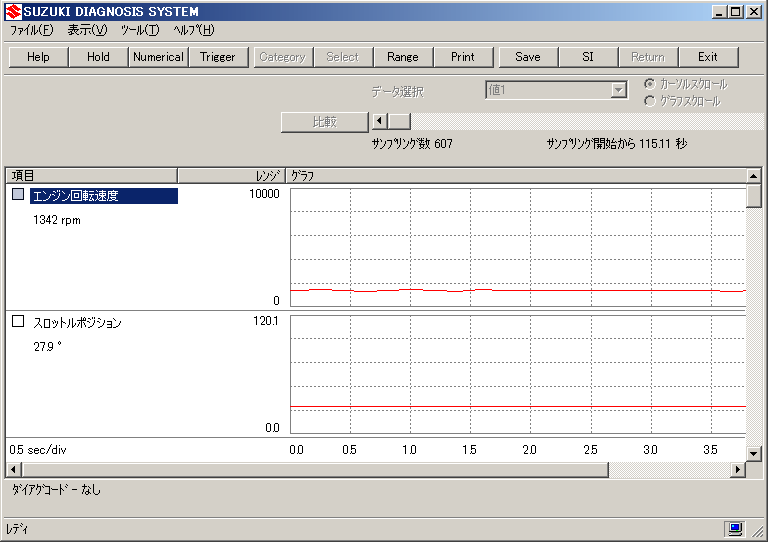Click the sampling position slider thumb

(399, 121)
